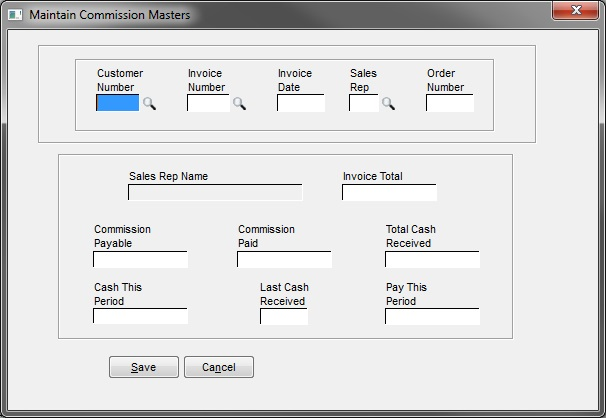Image resolution: width=606 pixels, height=418 pixels.
Task: Click the window icon in the title bar
Action: point(15,15)
